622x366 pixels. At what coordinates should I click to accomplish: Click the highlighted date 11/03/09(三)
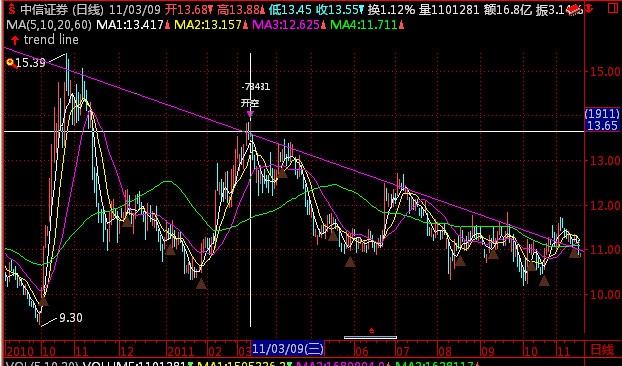288,349
